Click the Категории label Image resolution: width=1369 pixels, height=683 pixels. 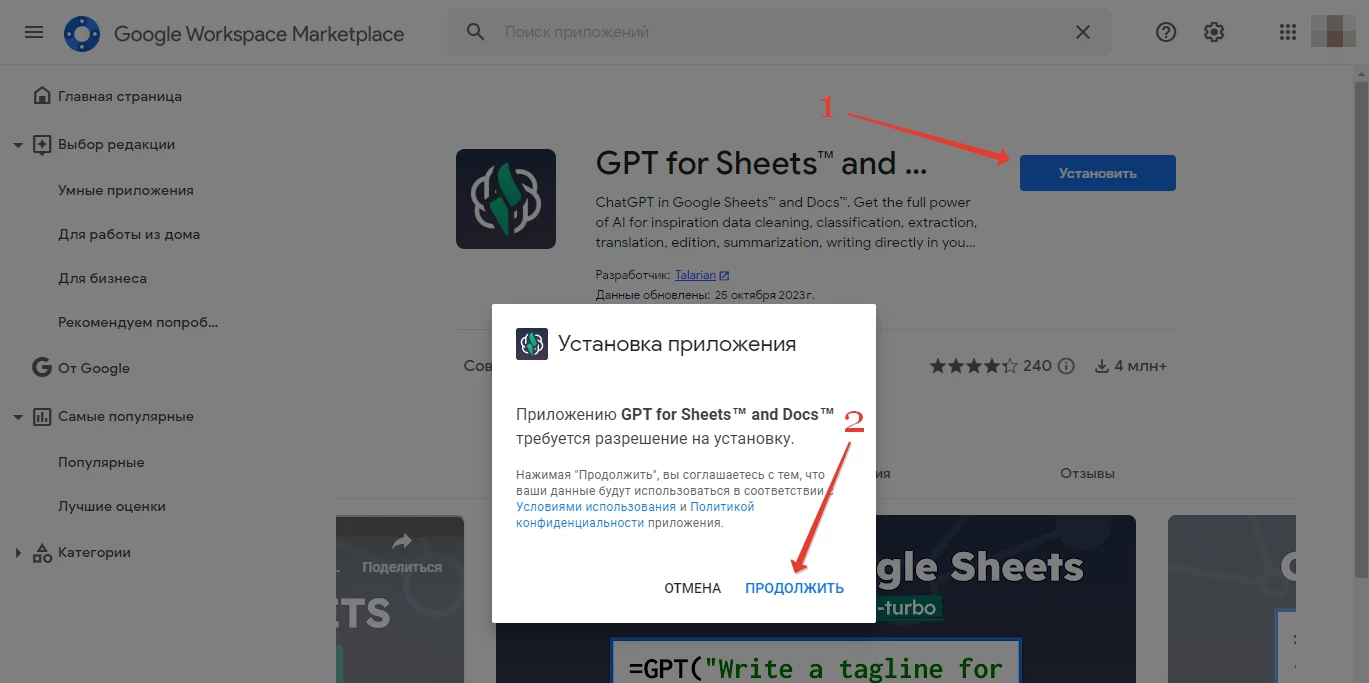click(95, 552)
